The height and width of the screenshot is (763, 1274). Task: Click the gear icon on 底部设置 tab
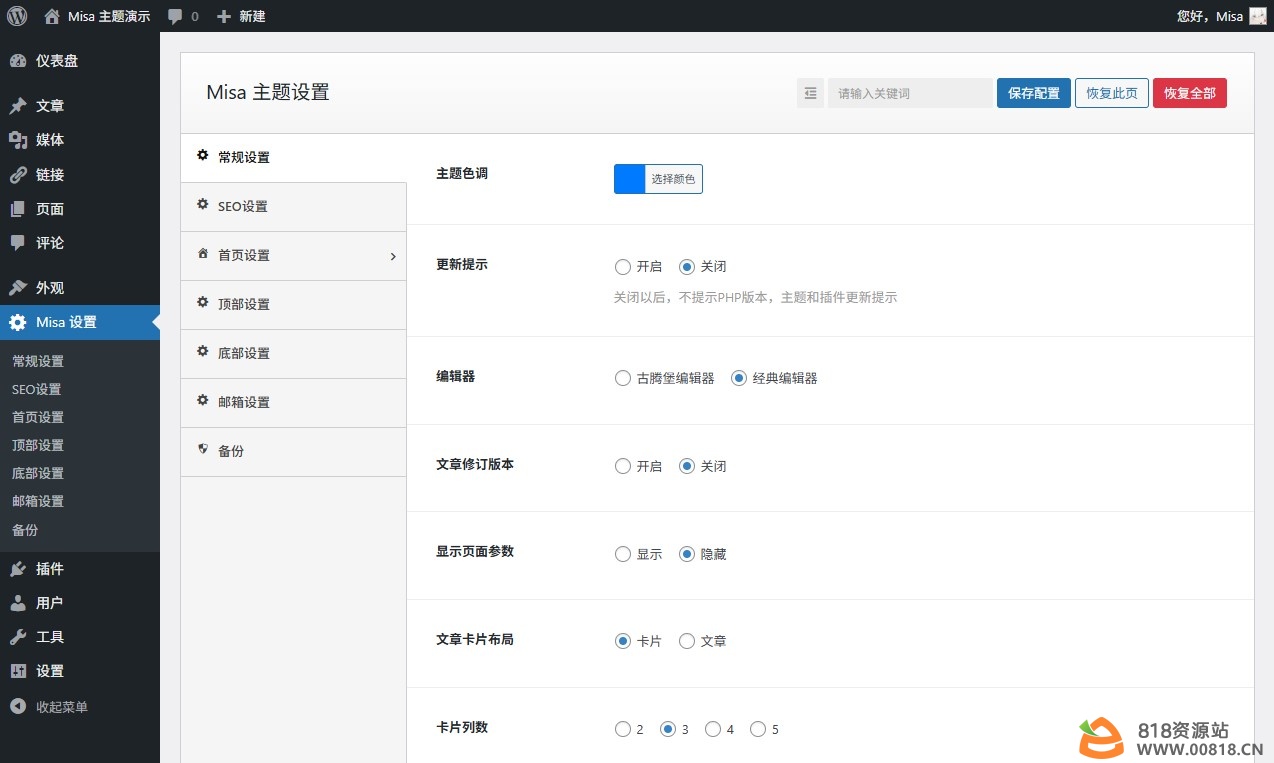click(x=203, y=351)
